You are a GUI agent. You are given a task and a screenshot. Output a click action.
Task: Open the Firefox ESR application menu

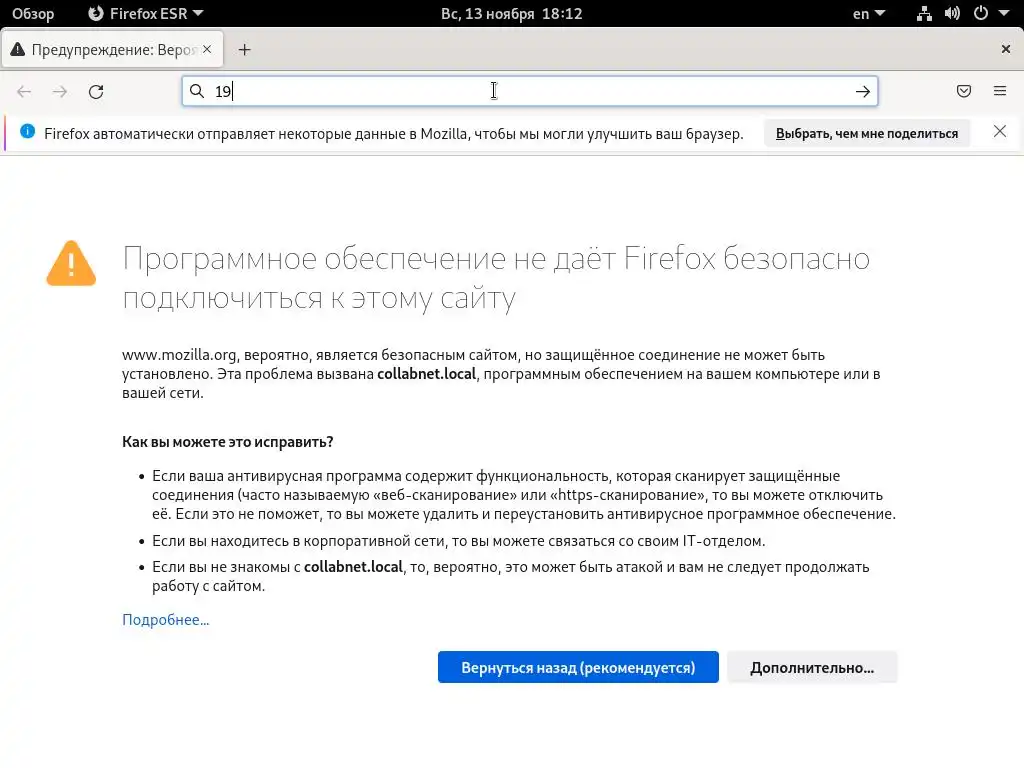point(146,14)
